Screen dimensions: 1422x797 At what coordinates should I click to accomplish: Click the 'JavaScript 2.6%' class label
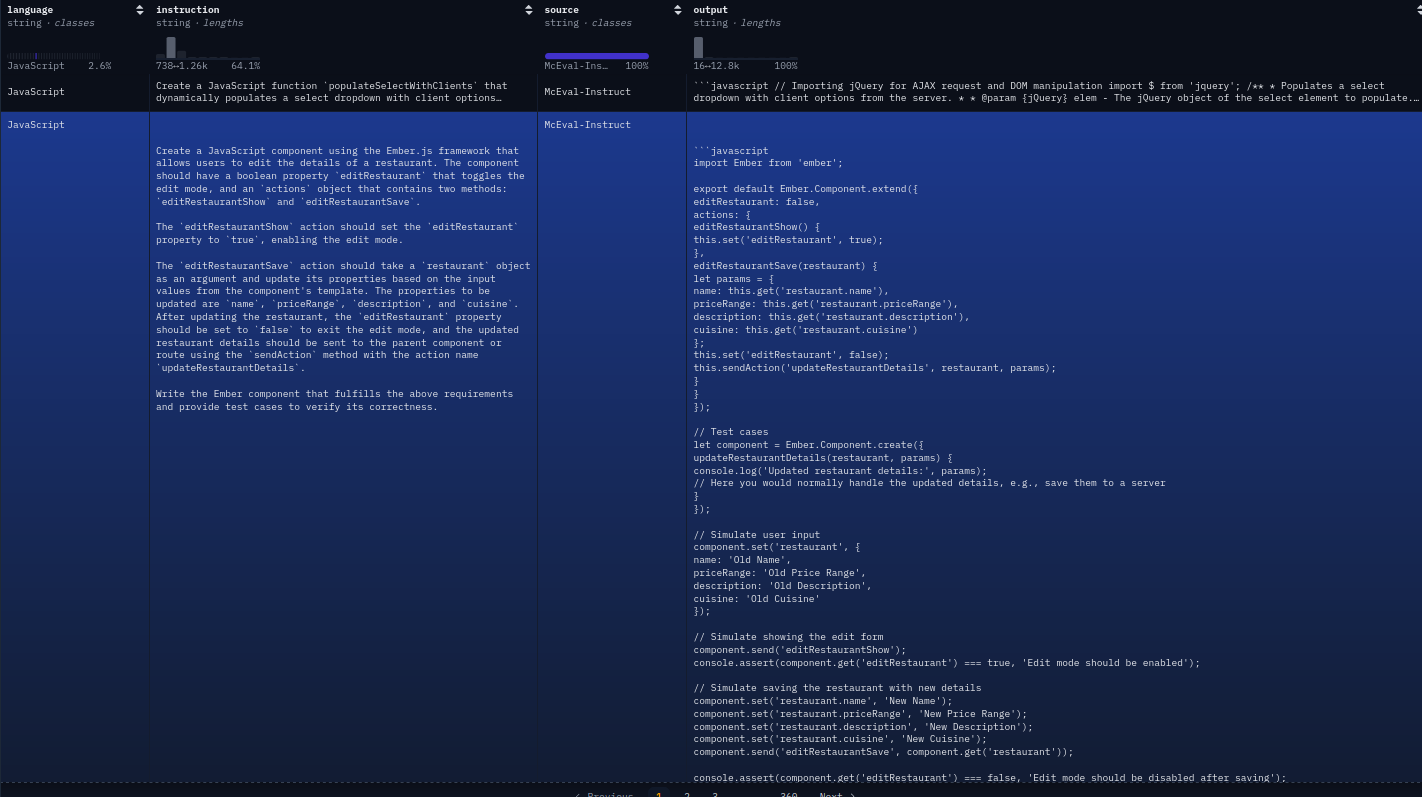59,66
